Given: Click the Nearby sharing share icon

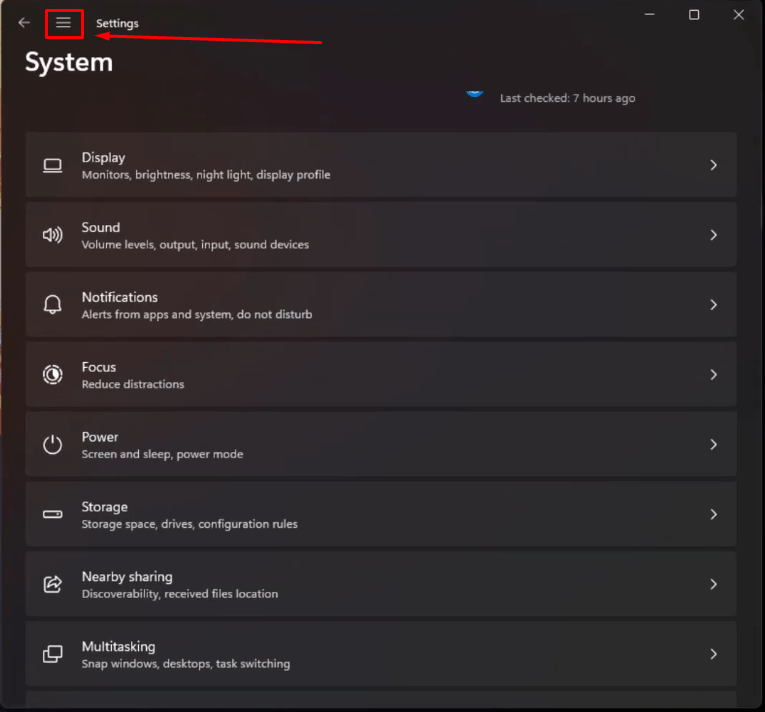Looking at the screenshot, I should (53, 584).
